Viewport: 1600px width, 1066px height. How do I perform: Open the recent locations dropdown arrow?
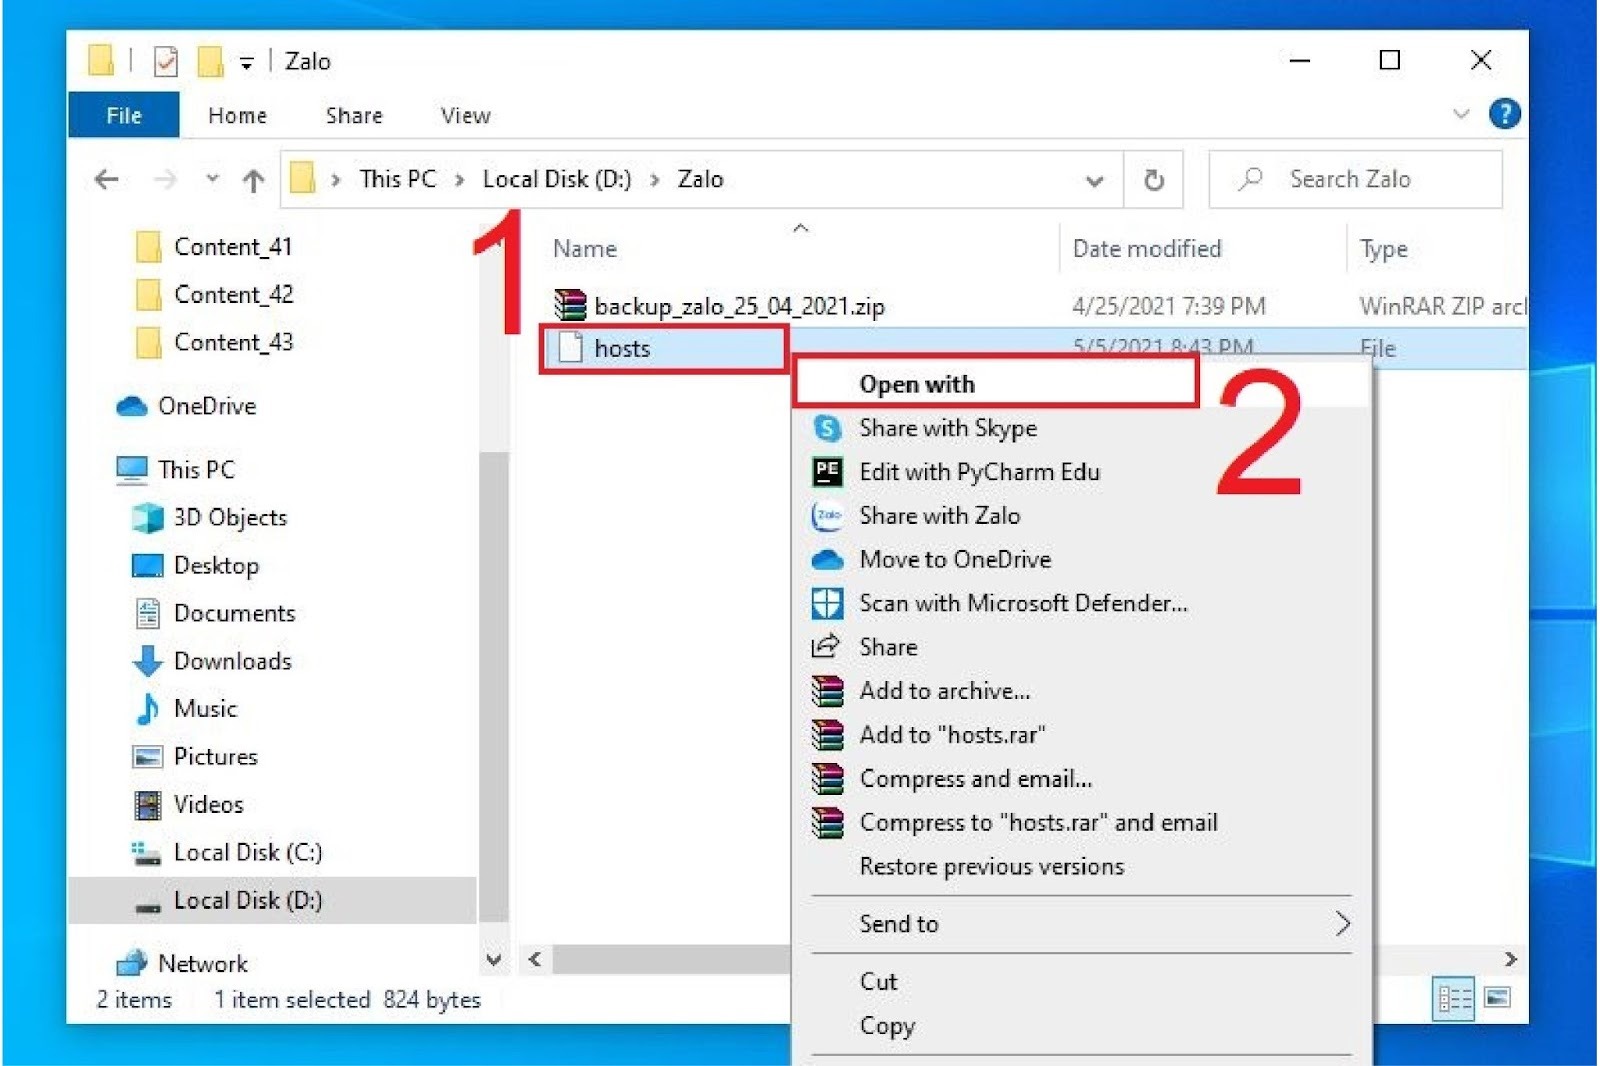point(212,180)
